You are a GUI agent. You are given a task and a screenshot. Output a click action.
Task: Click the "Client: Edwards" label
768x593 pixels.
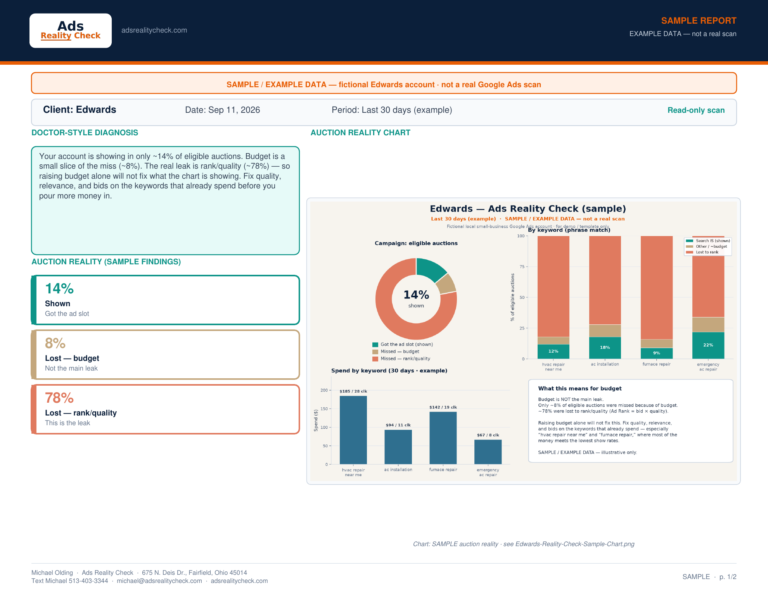(79, 110)
